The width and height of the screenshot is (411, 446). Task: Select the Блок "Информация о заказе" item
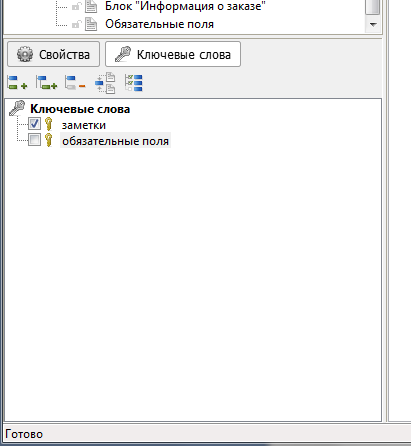click(x=185, y=6)
